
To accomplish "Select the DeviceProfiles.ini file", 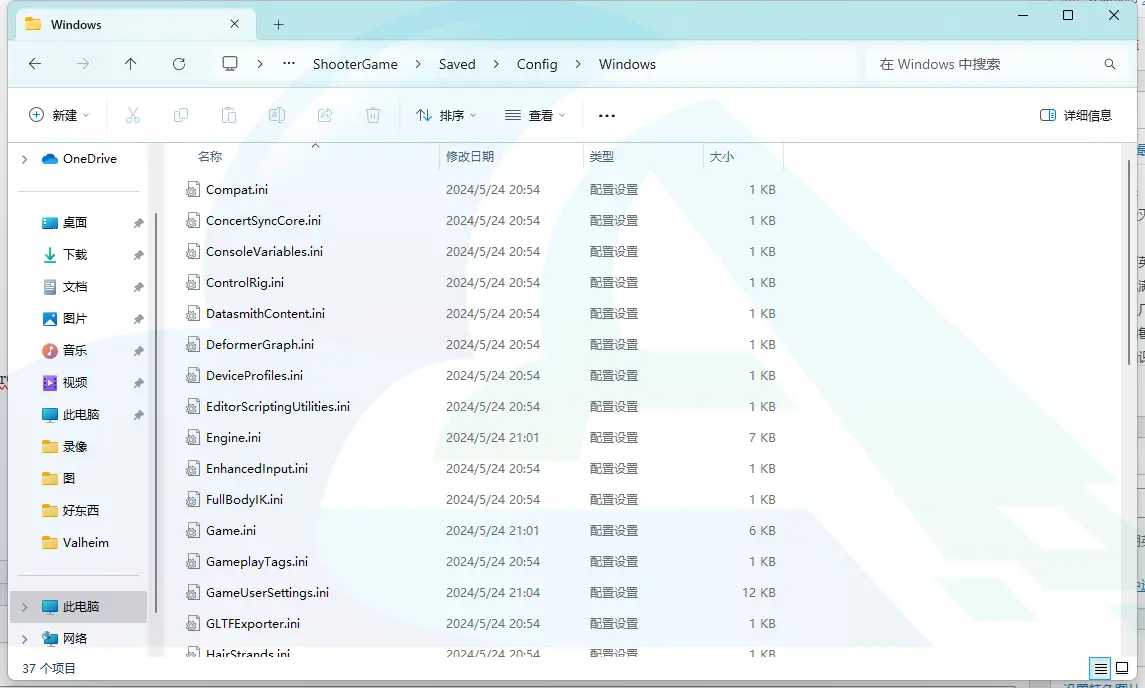I will tap(254, 376).
